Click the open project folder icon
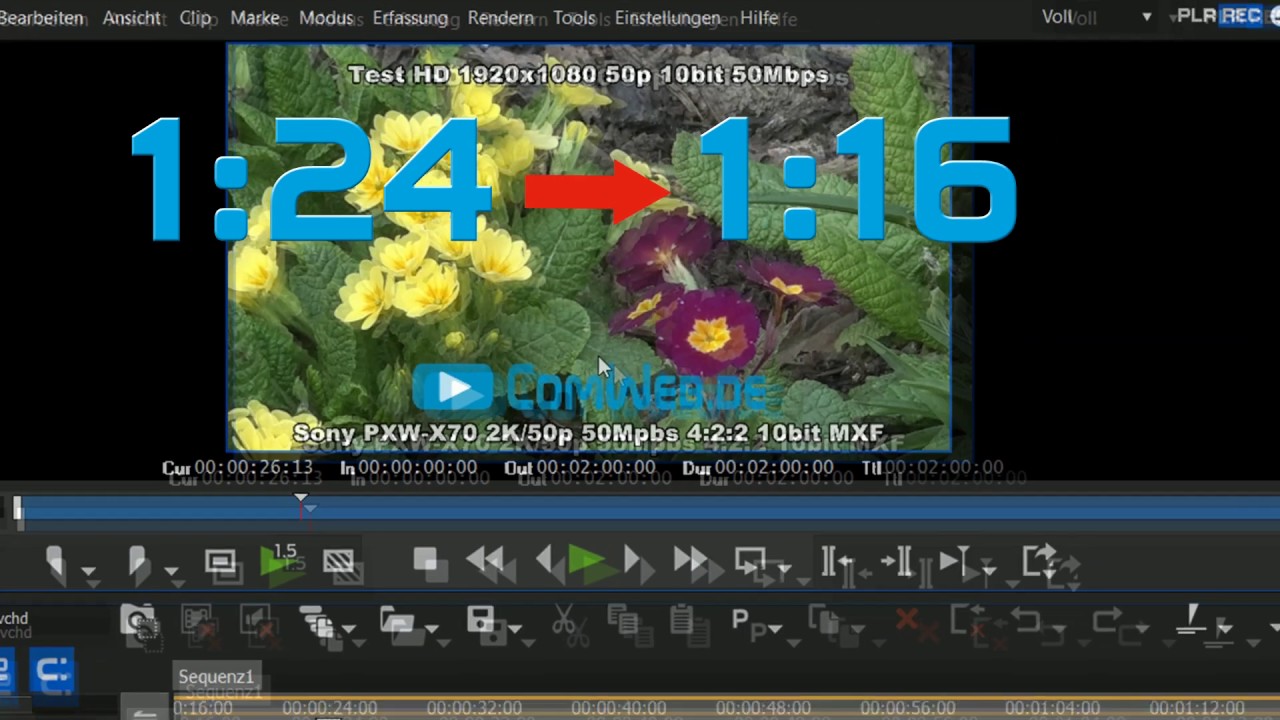The height and width of the screenshot is (720, 1280). [396, 621]
